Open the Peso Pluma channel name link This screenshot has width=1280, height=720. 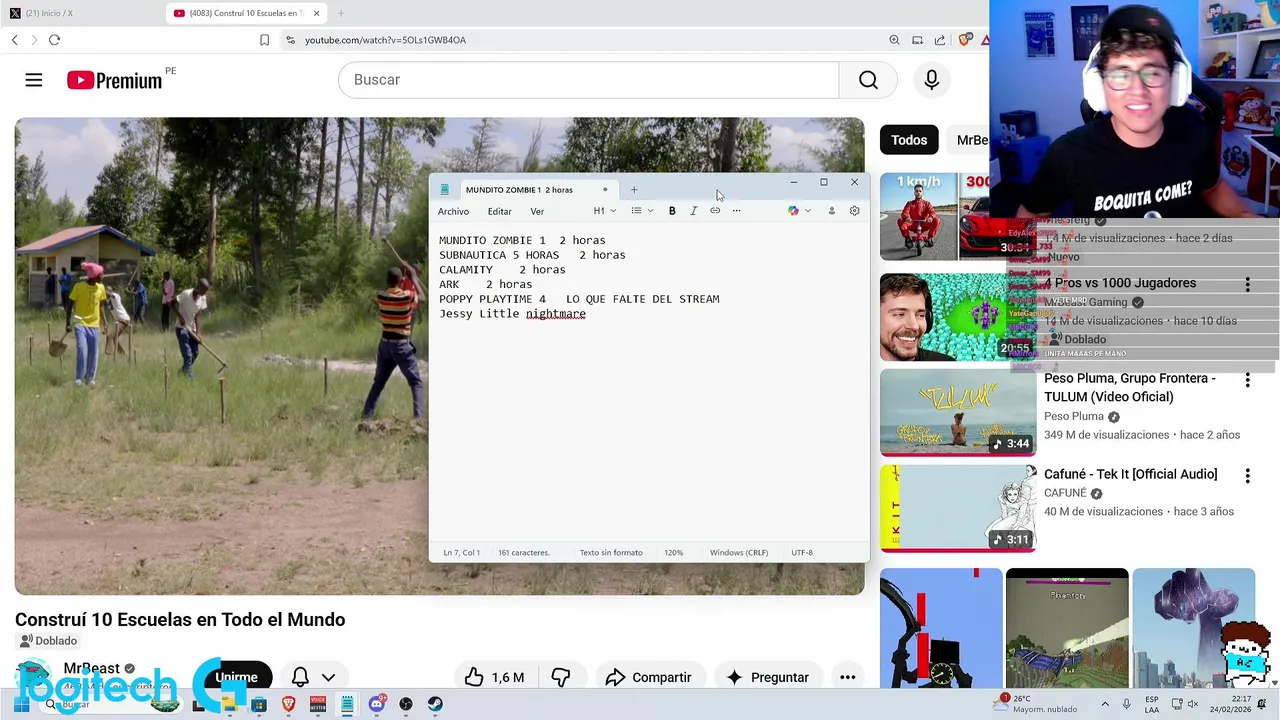(1074, 416)
